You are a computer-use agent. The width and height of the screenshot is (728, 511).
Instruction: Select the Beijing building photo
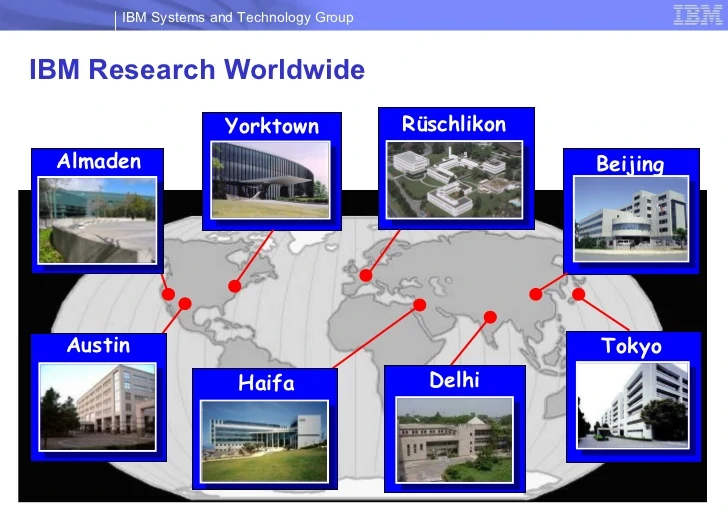coord(631,219)
